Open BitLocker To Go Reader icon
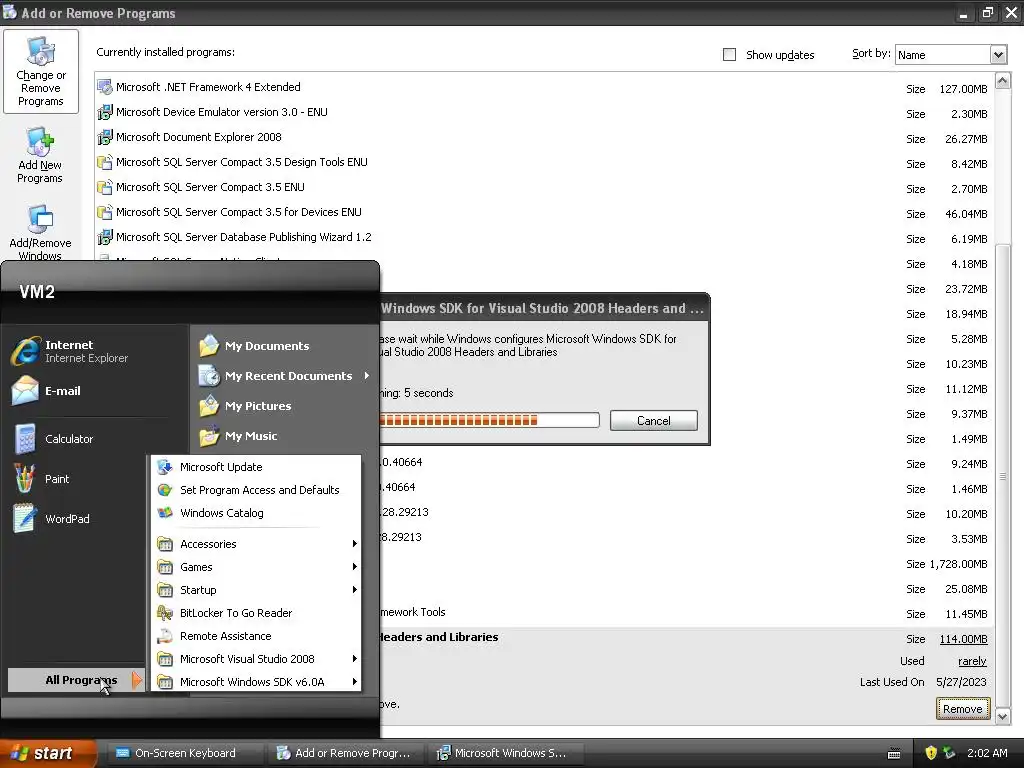The image size is (1024, 768). (x=165, y=613)
